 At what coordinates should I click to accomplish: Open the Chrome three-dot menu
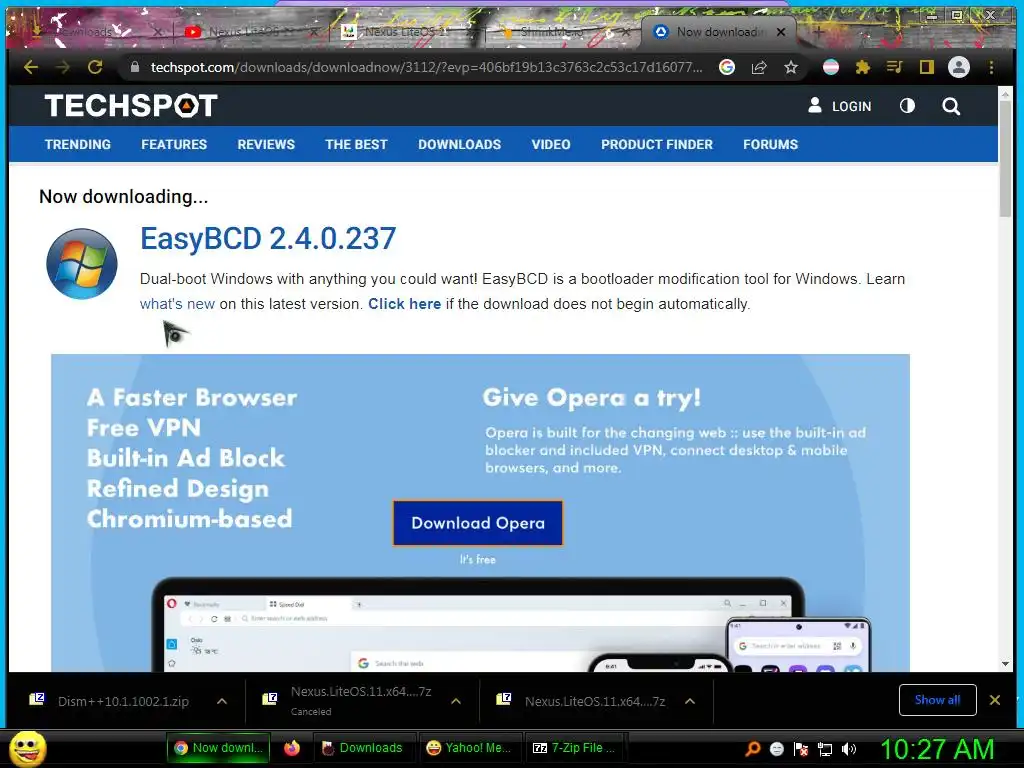[991, 67]
